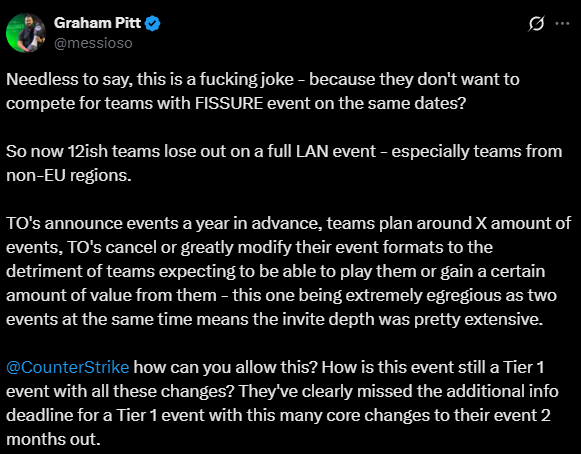The image size is (581, 454).
Task: Open the three-dot more options menu
Action: pos(562,23)
